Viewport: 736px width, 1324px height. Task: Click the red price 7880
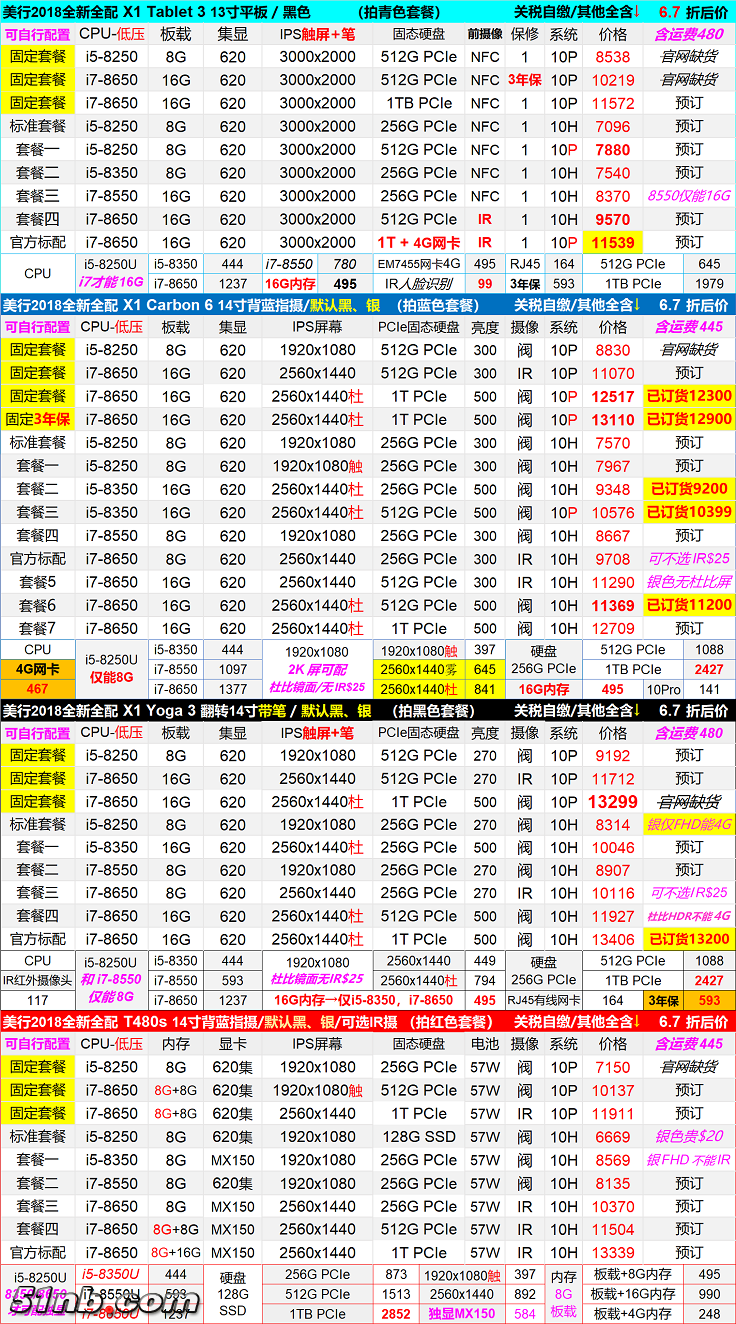coord(613,149)
